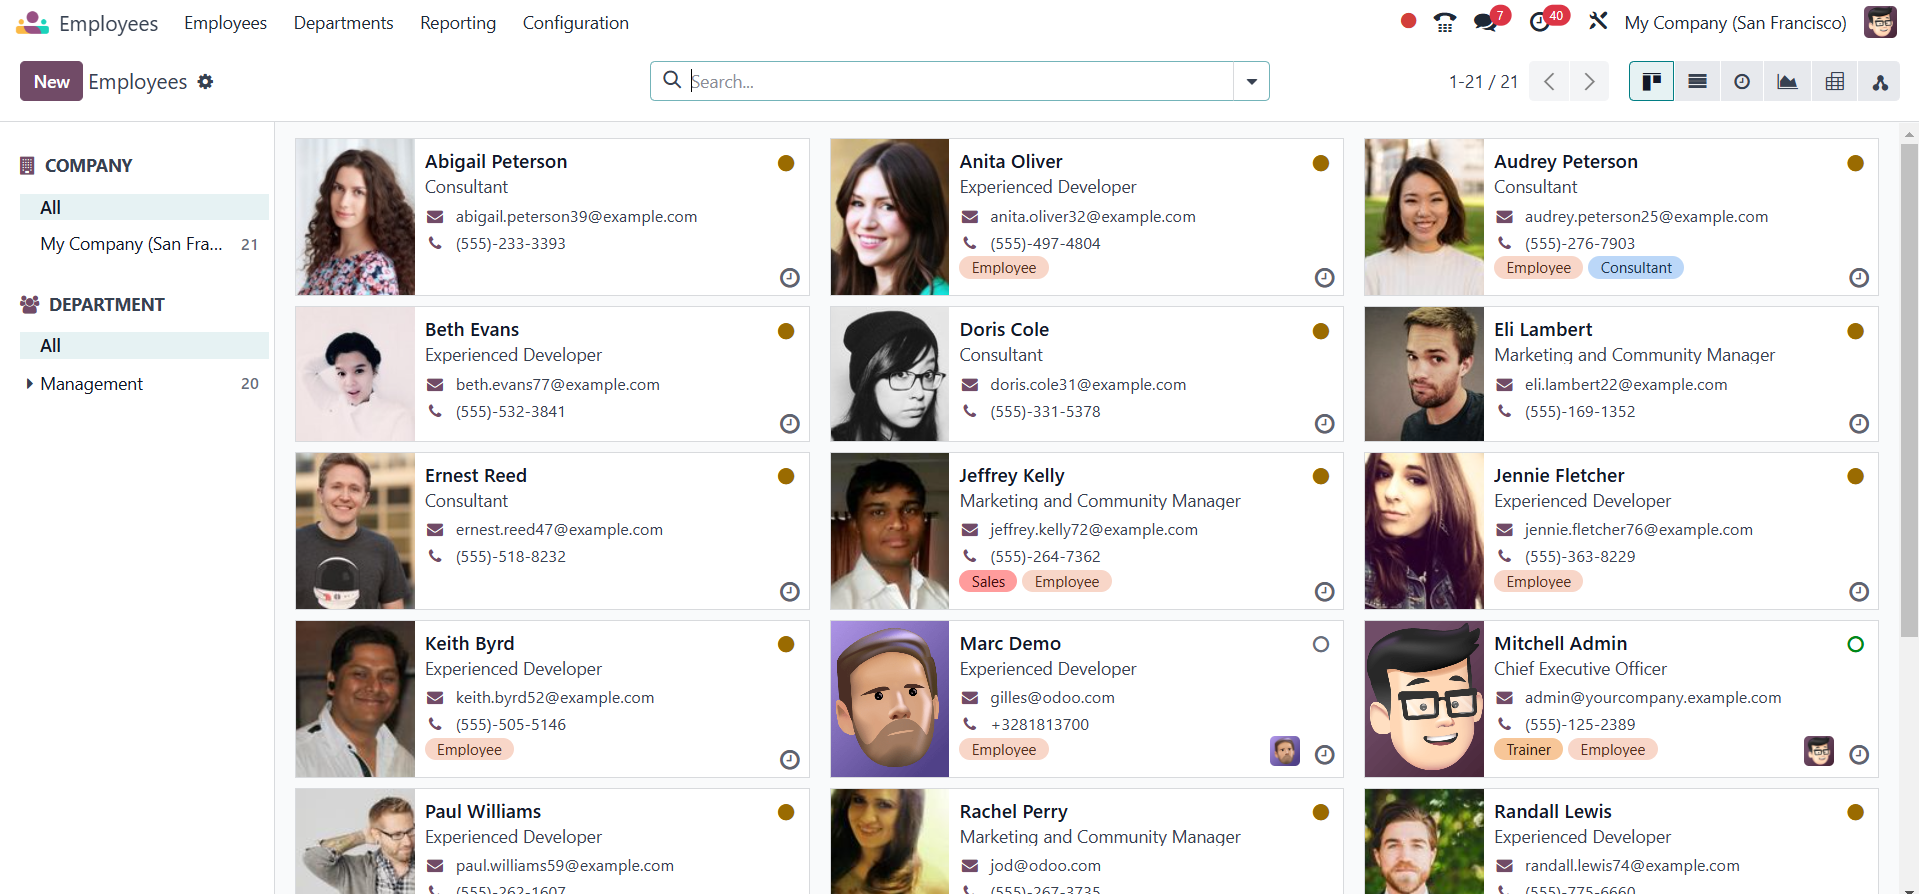Switch to the Graph view

click(1787, 81)
